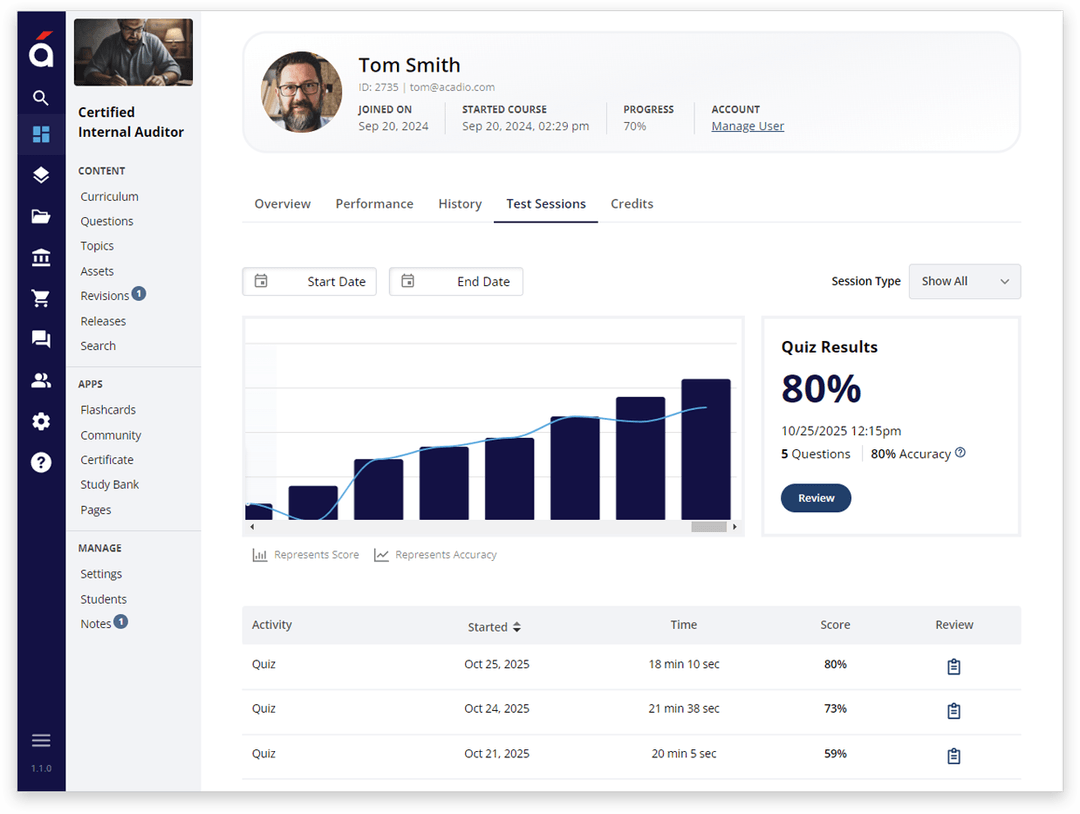Click the search magnifier icon in sidebar
The height and width of the screenshot is (814, 1080).
[x=41, y=98]
